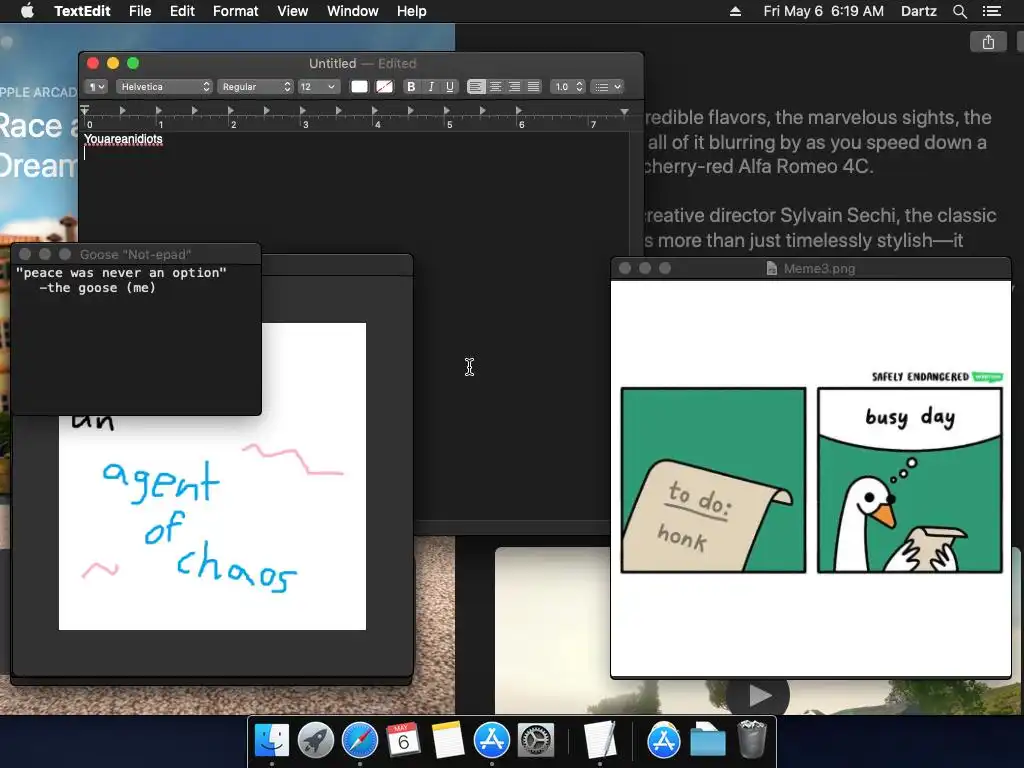Open the App Store downloads stack in Dock

[x=664, y=741]
